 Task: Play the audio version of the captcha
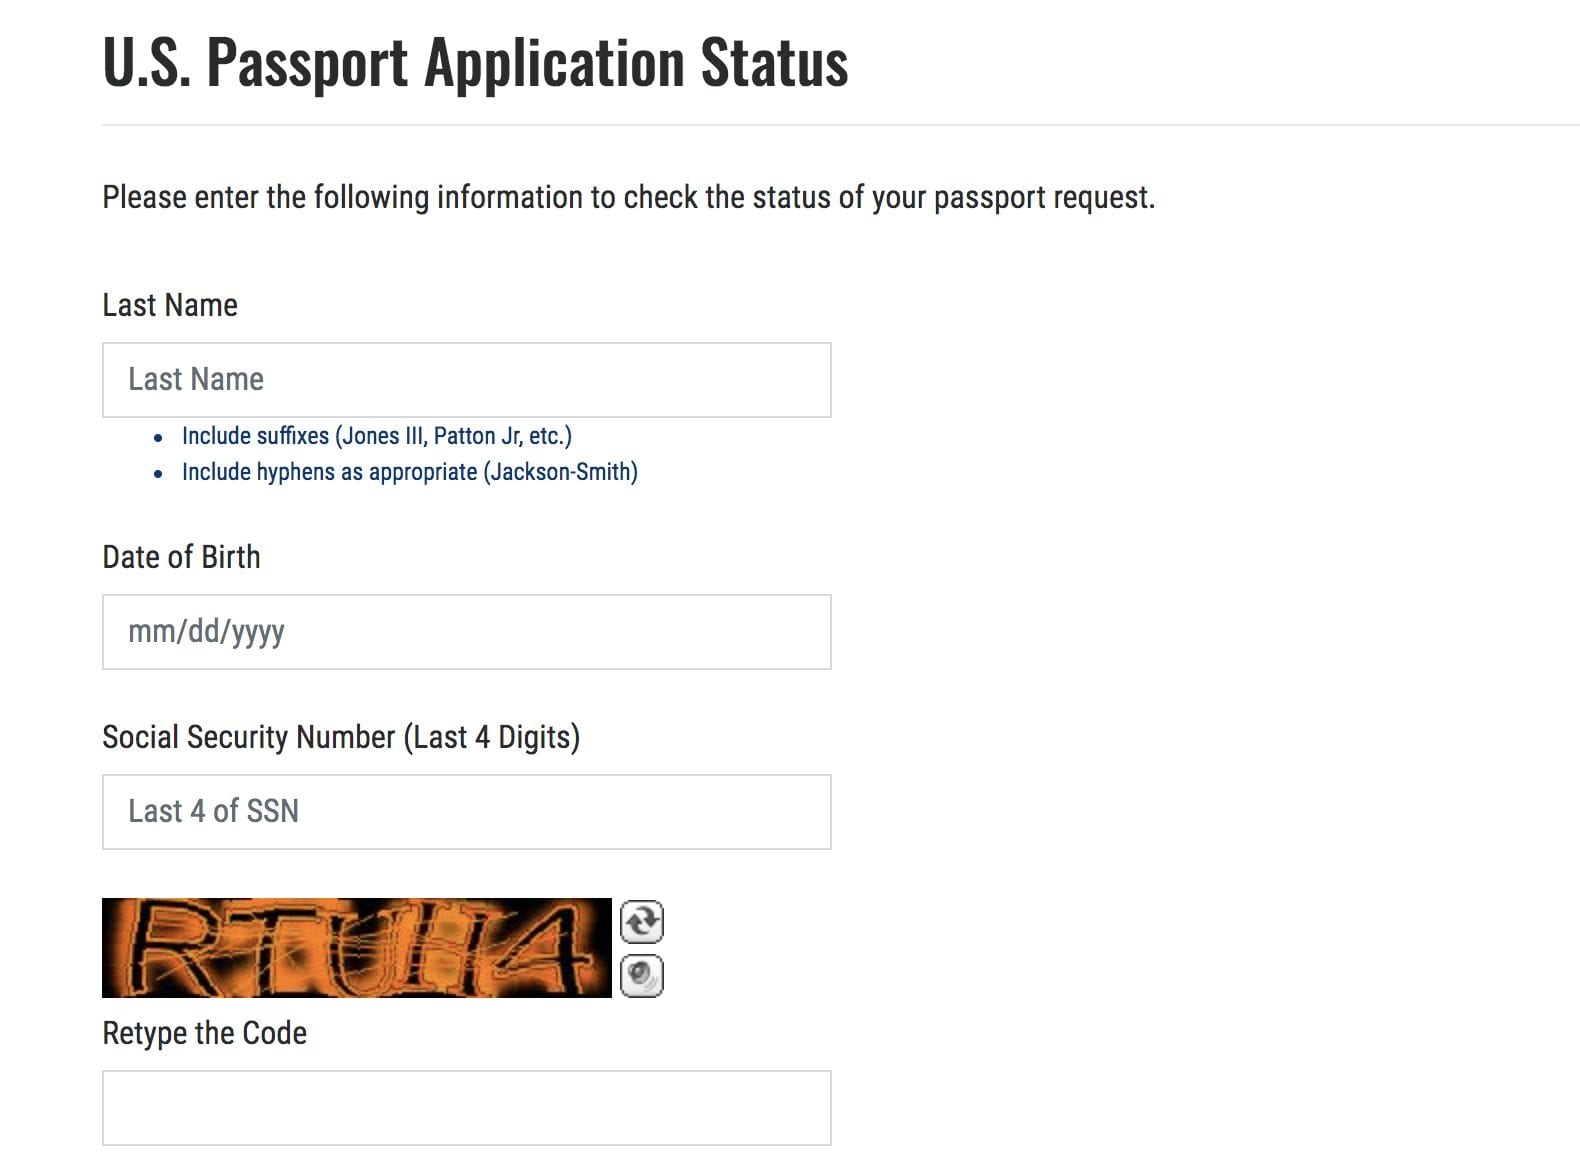[641, 977]
